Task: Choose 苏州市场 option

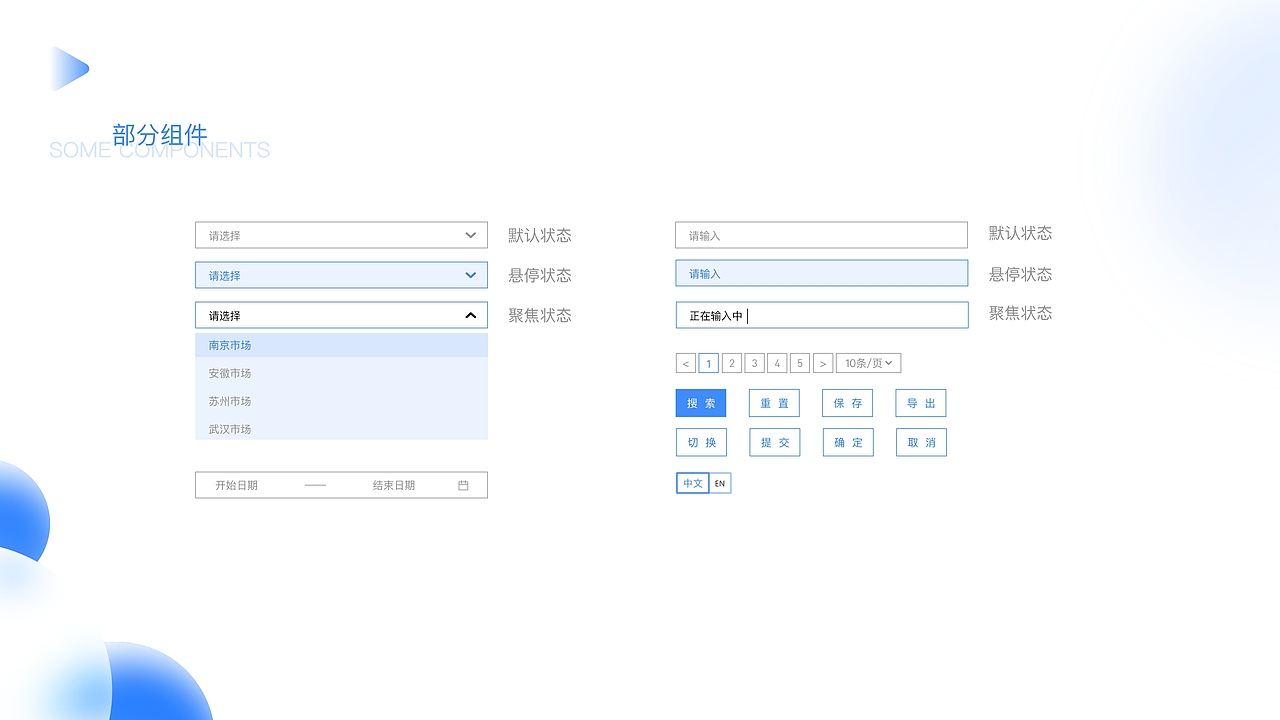Action: coord(341,401)
